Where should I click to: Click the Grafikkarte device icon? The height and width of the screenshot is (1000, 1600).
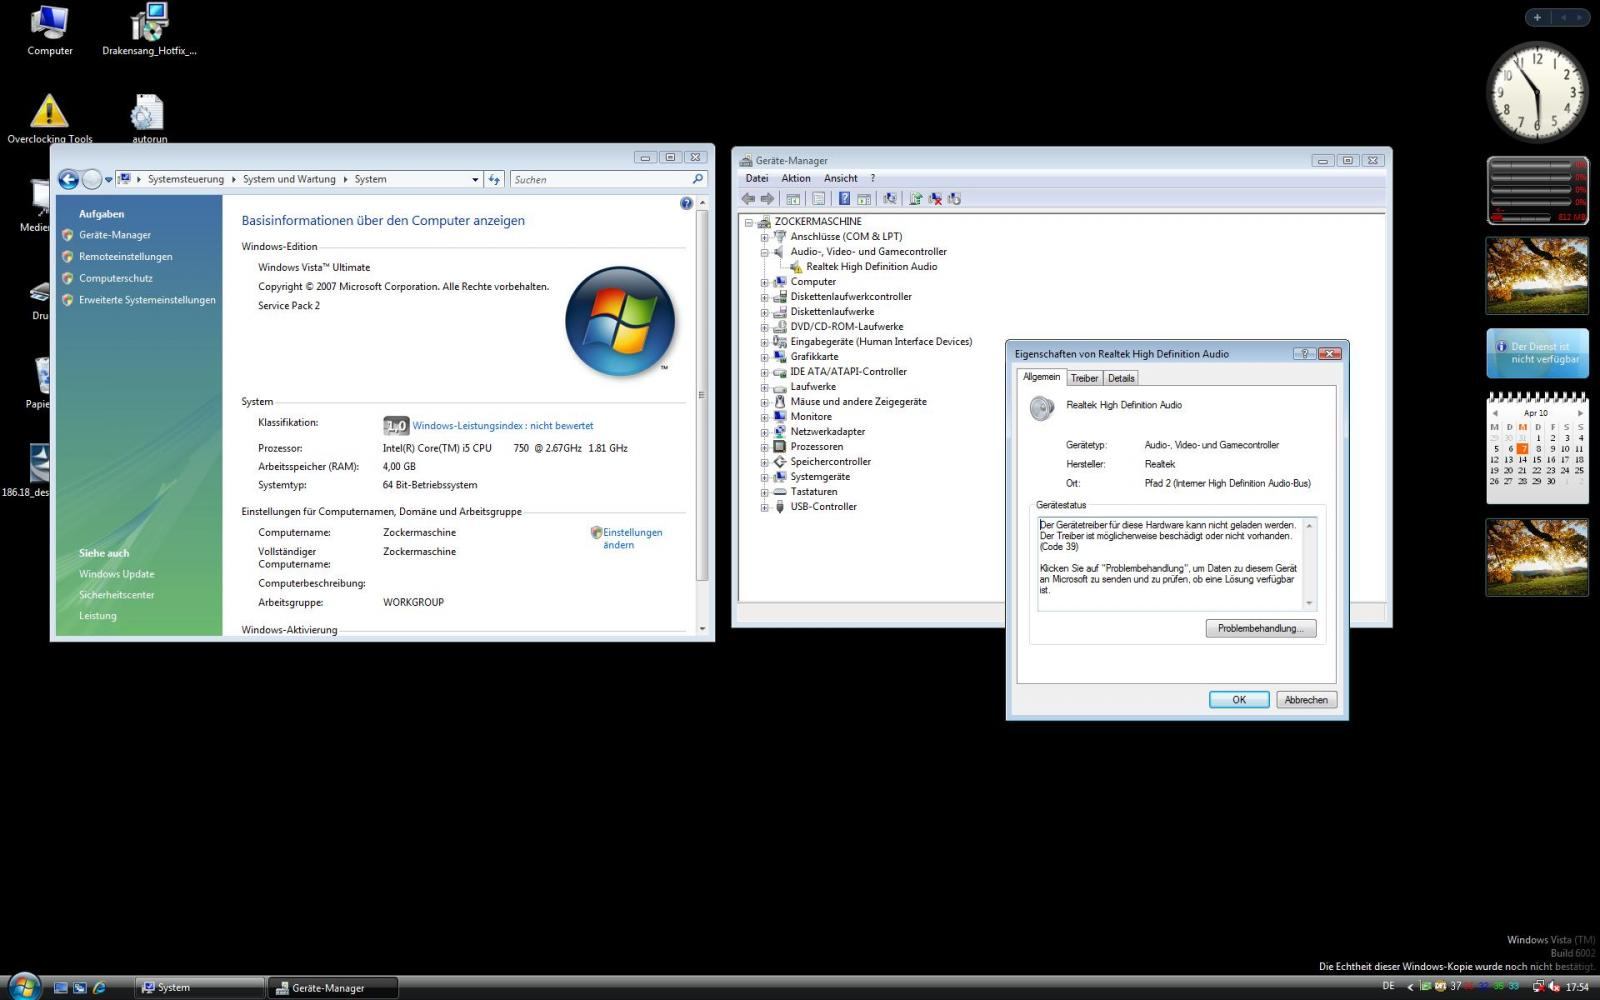(780, 357)
